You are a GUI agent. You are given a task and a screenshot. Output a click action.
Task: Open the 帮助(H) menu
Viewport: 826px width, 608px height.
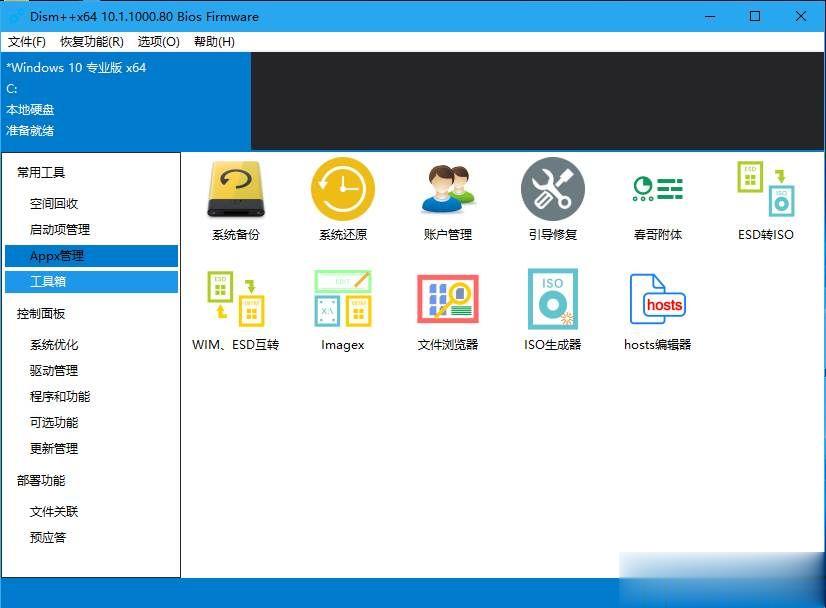[x=213, y=42]
